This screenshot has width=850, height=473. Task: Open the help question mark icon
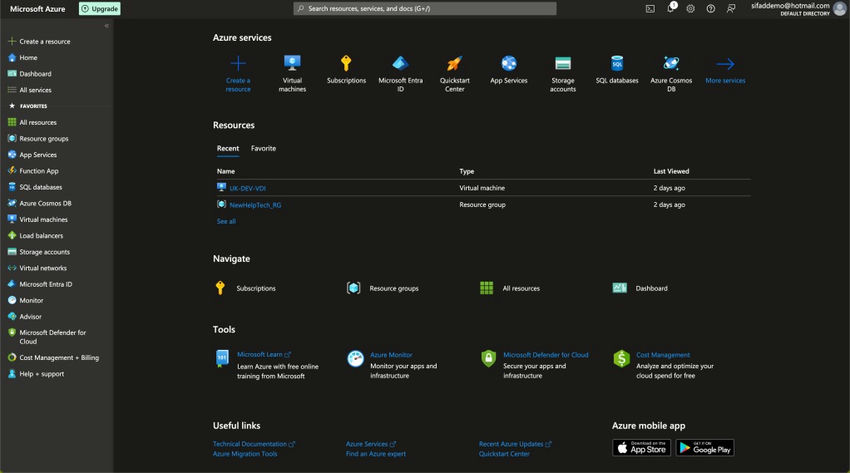(x=711, y=9)
